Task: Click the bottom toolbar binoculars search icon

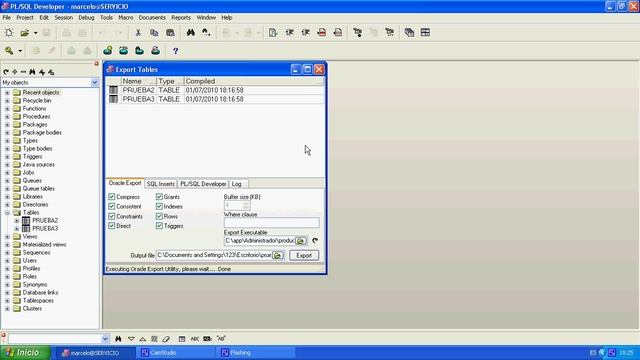Action: point(118,339)
